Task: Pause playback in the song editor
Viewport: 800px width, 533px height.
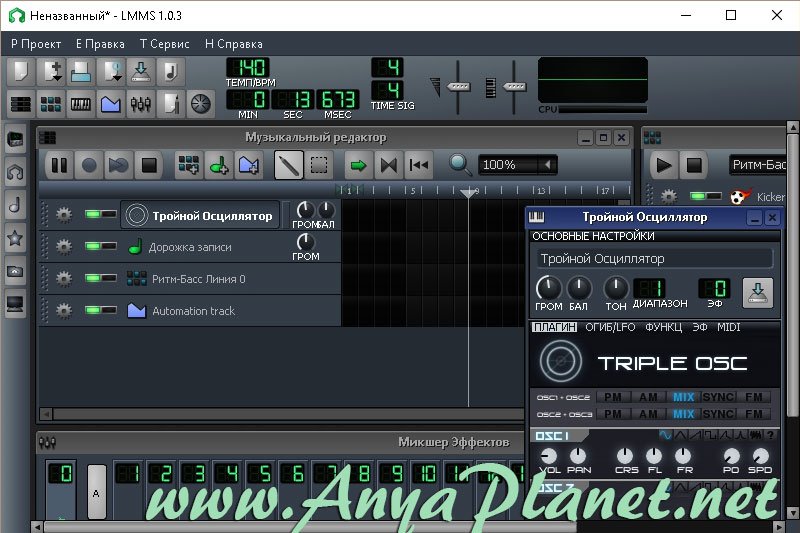Action: (x=59, y=165)
